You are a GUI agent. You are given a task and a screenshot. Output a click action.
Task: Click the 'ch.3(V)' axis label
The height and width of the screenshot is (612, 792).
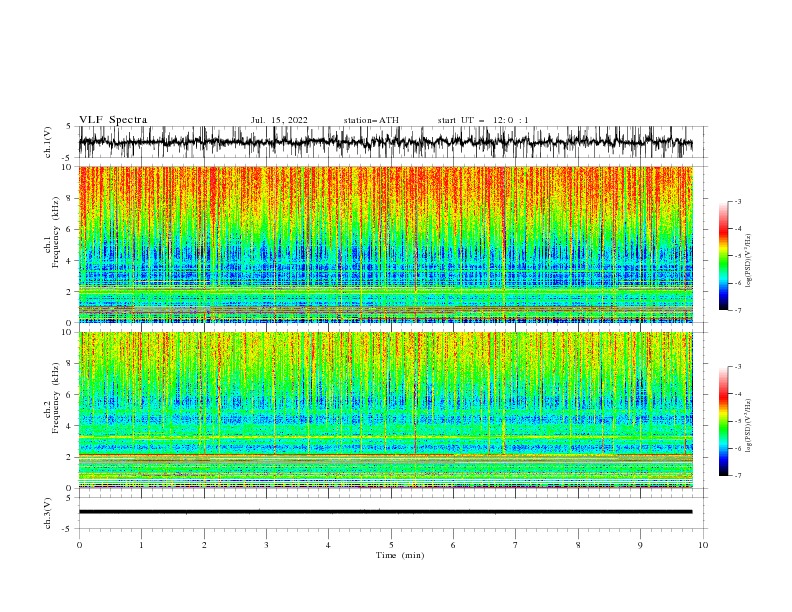pos(48,513)
